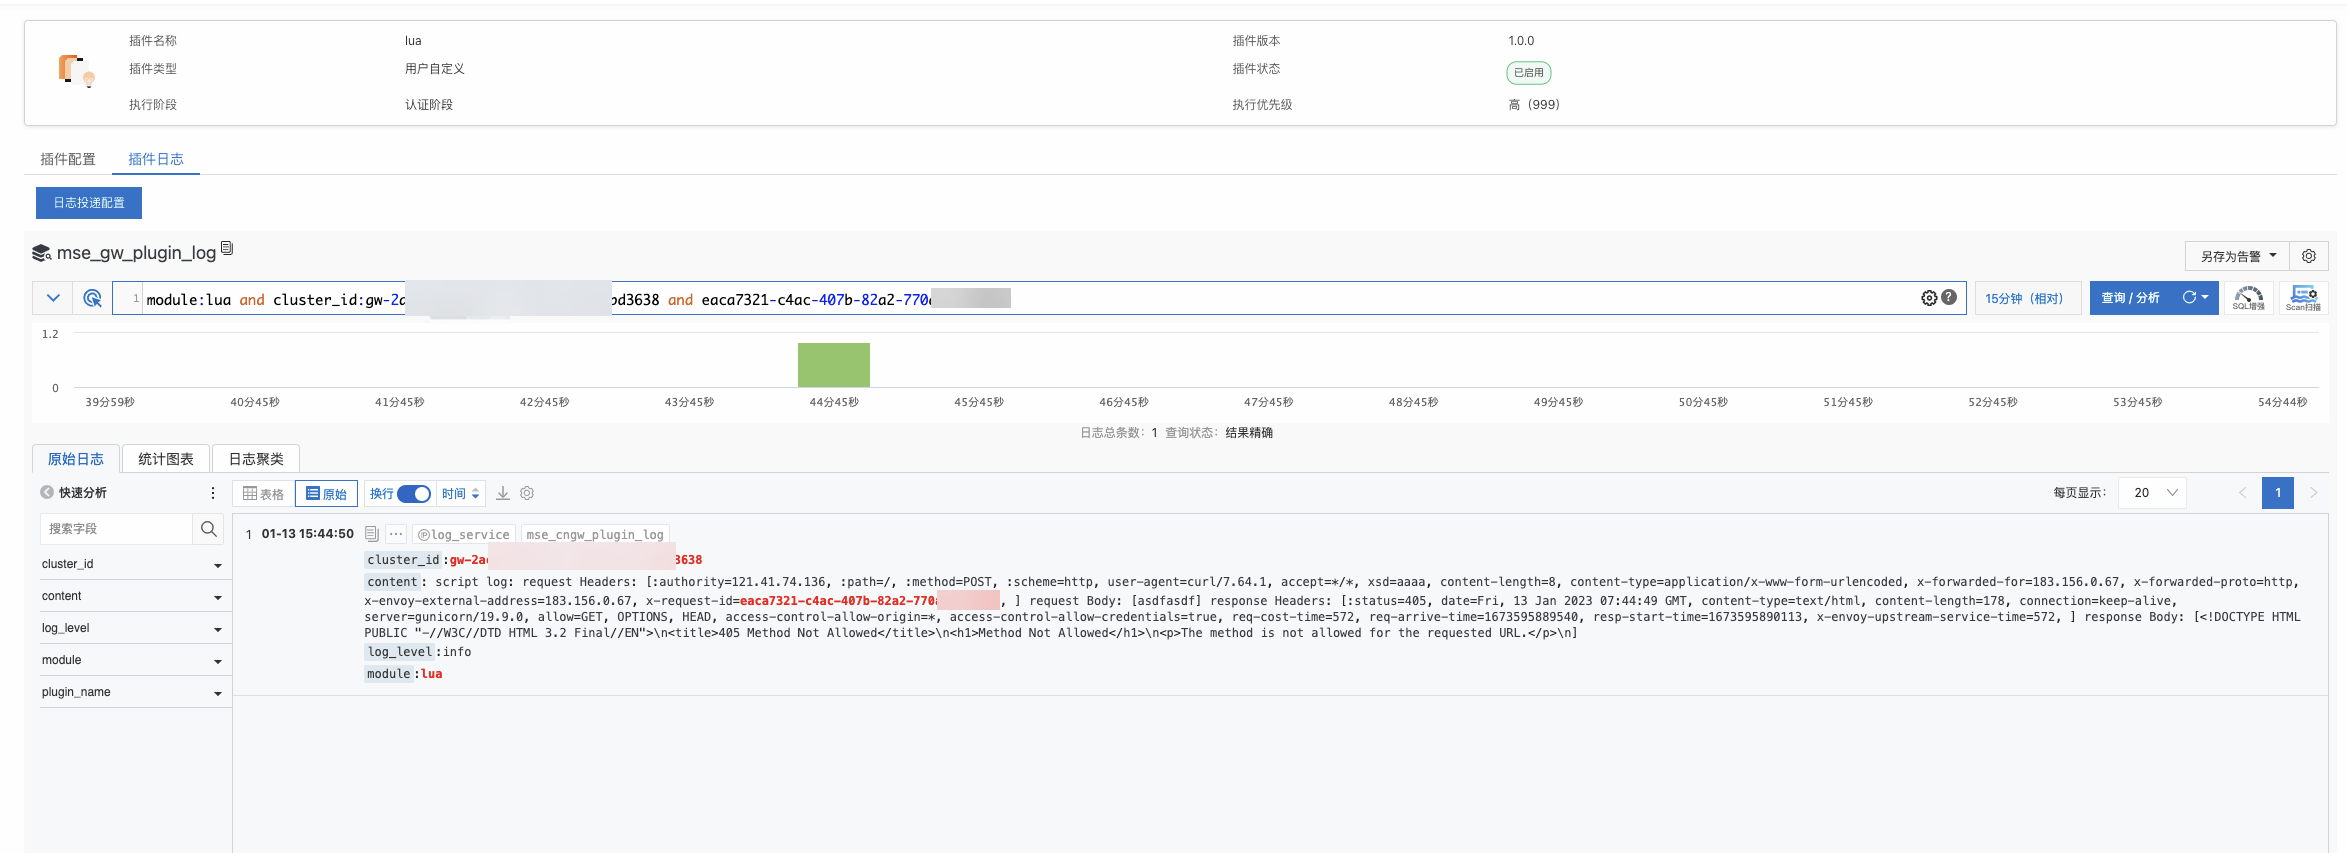Click the Scan扫描 icon
The image size is (2347, 853).
[2303, 298]
